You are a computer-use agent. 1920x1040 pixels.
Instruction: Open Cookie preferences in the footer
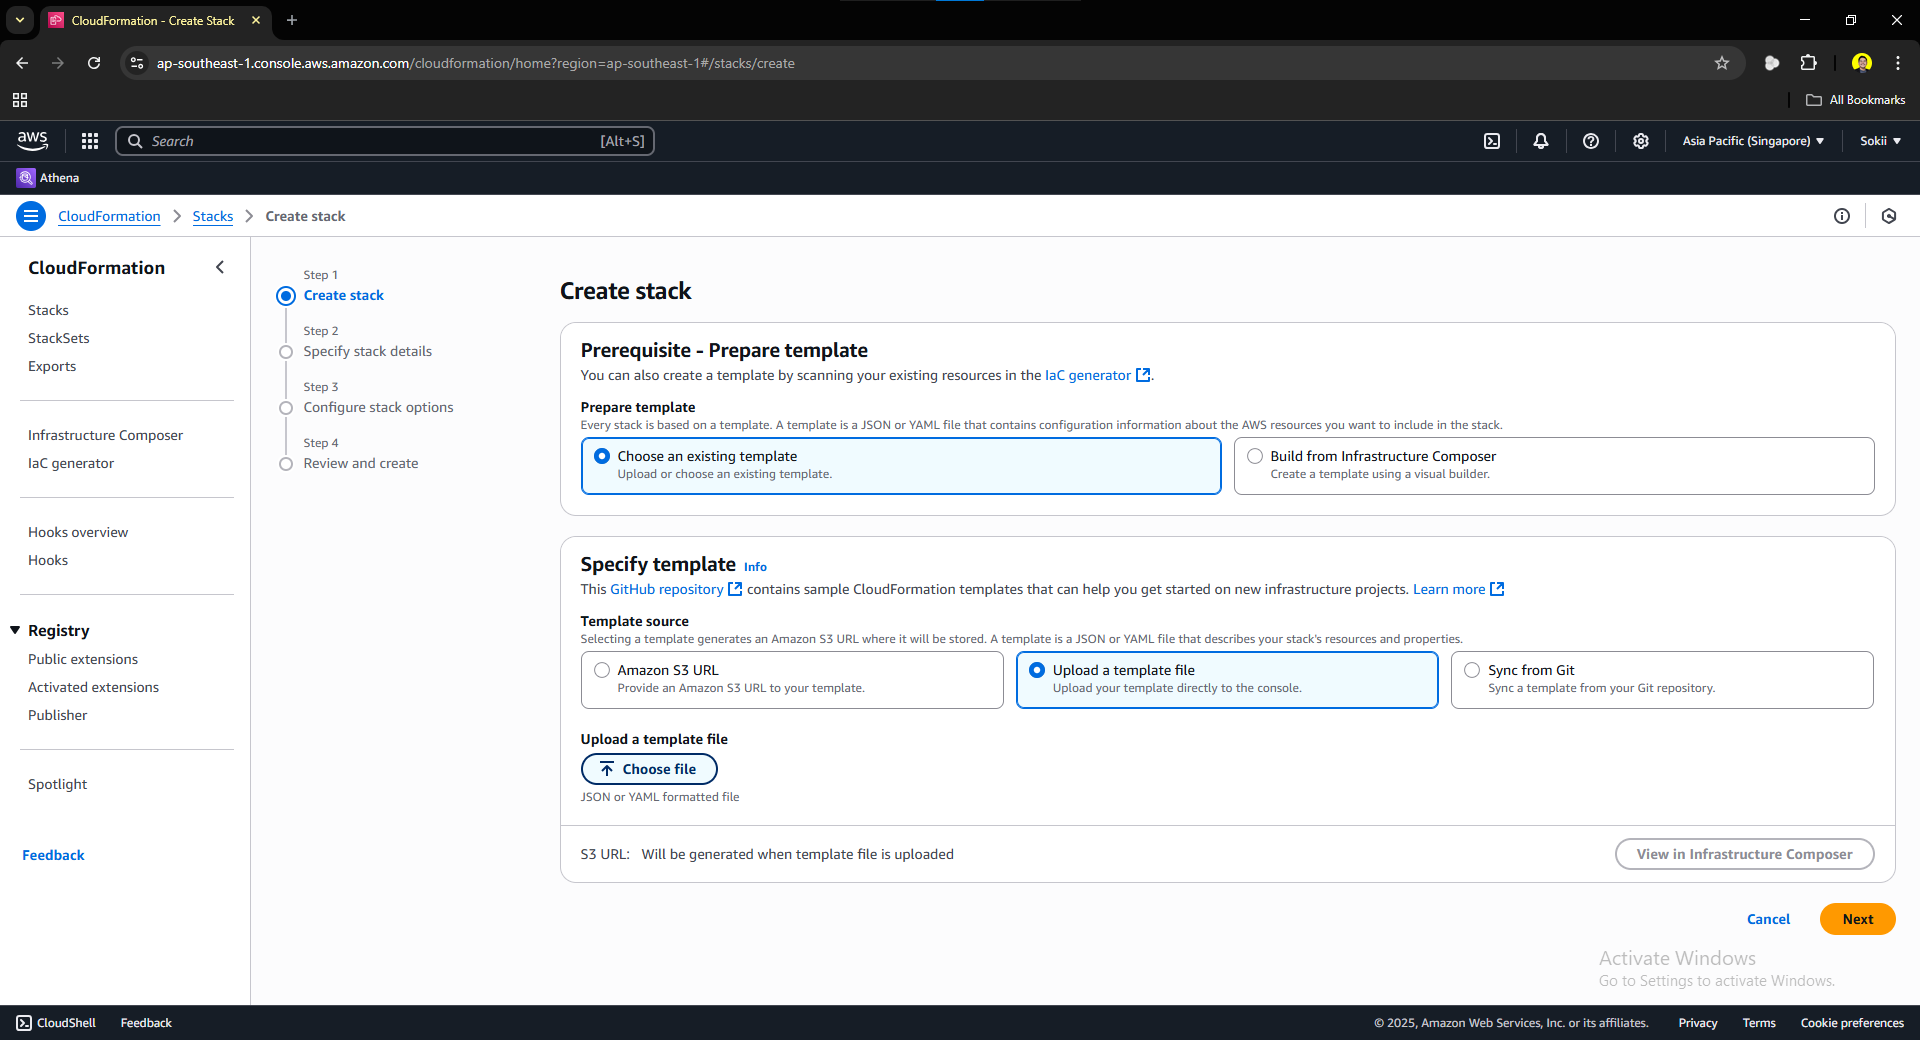pos(1852,1023)
